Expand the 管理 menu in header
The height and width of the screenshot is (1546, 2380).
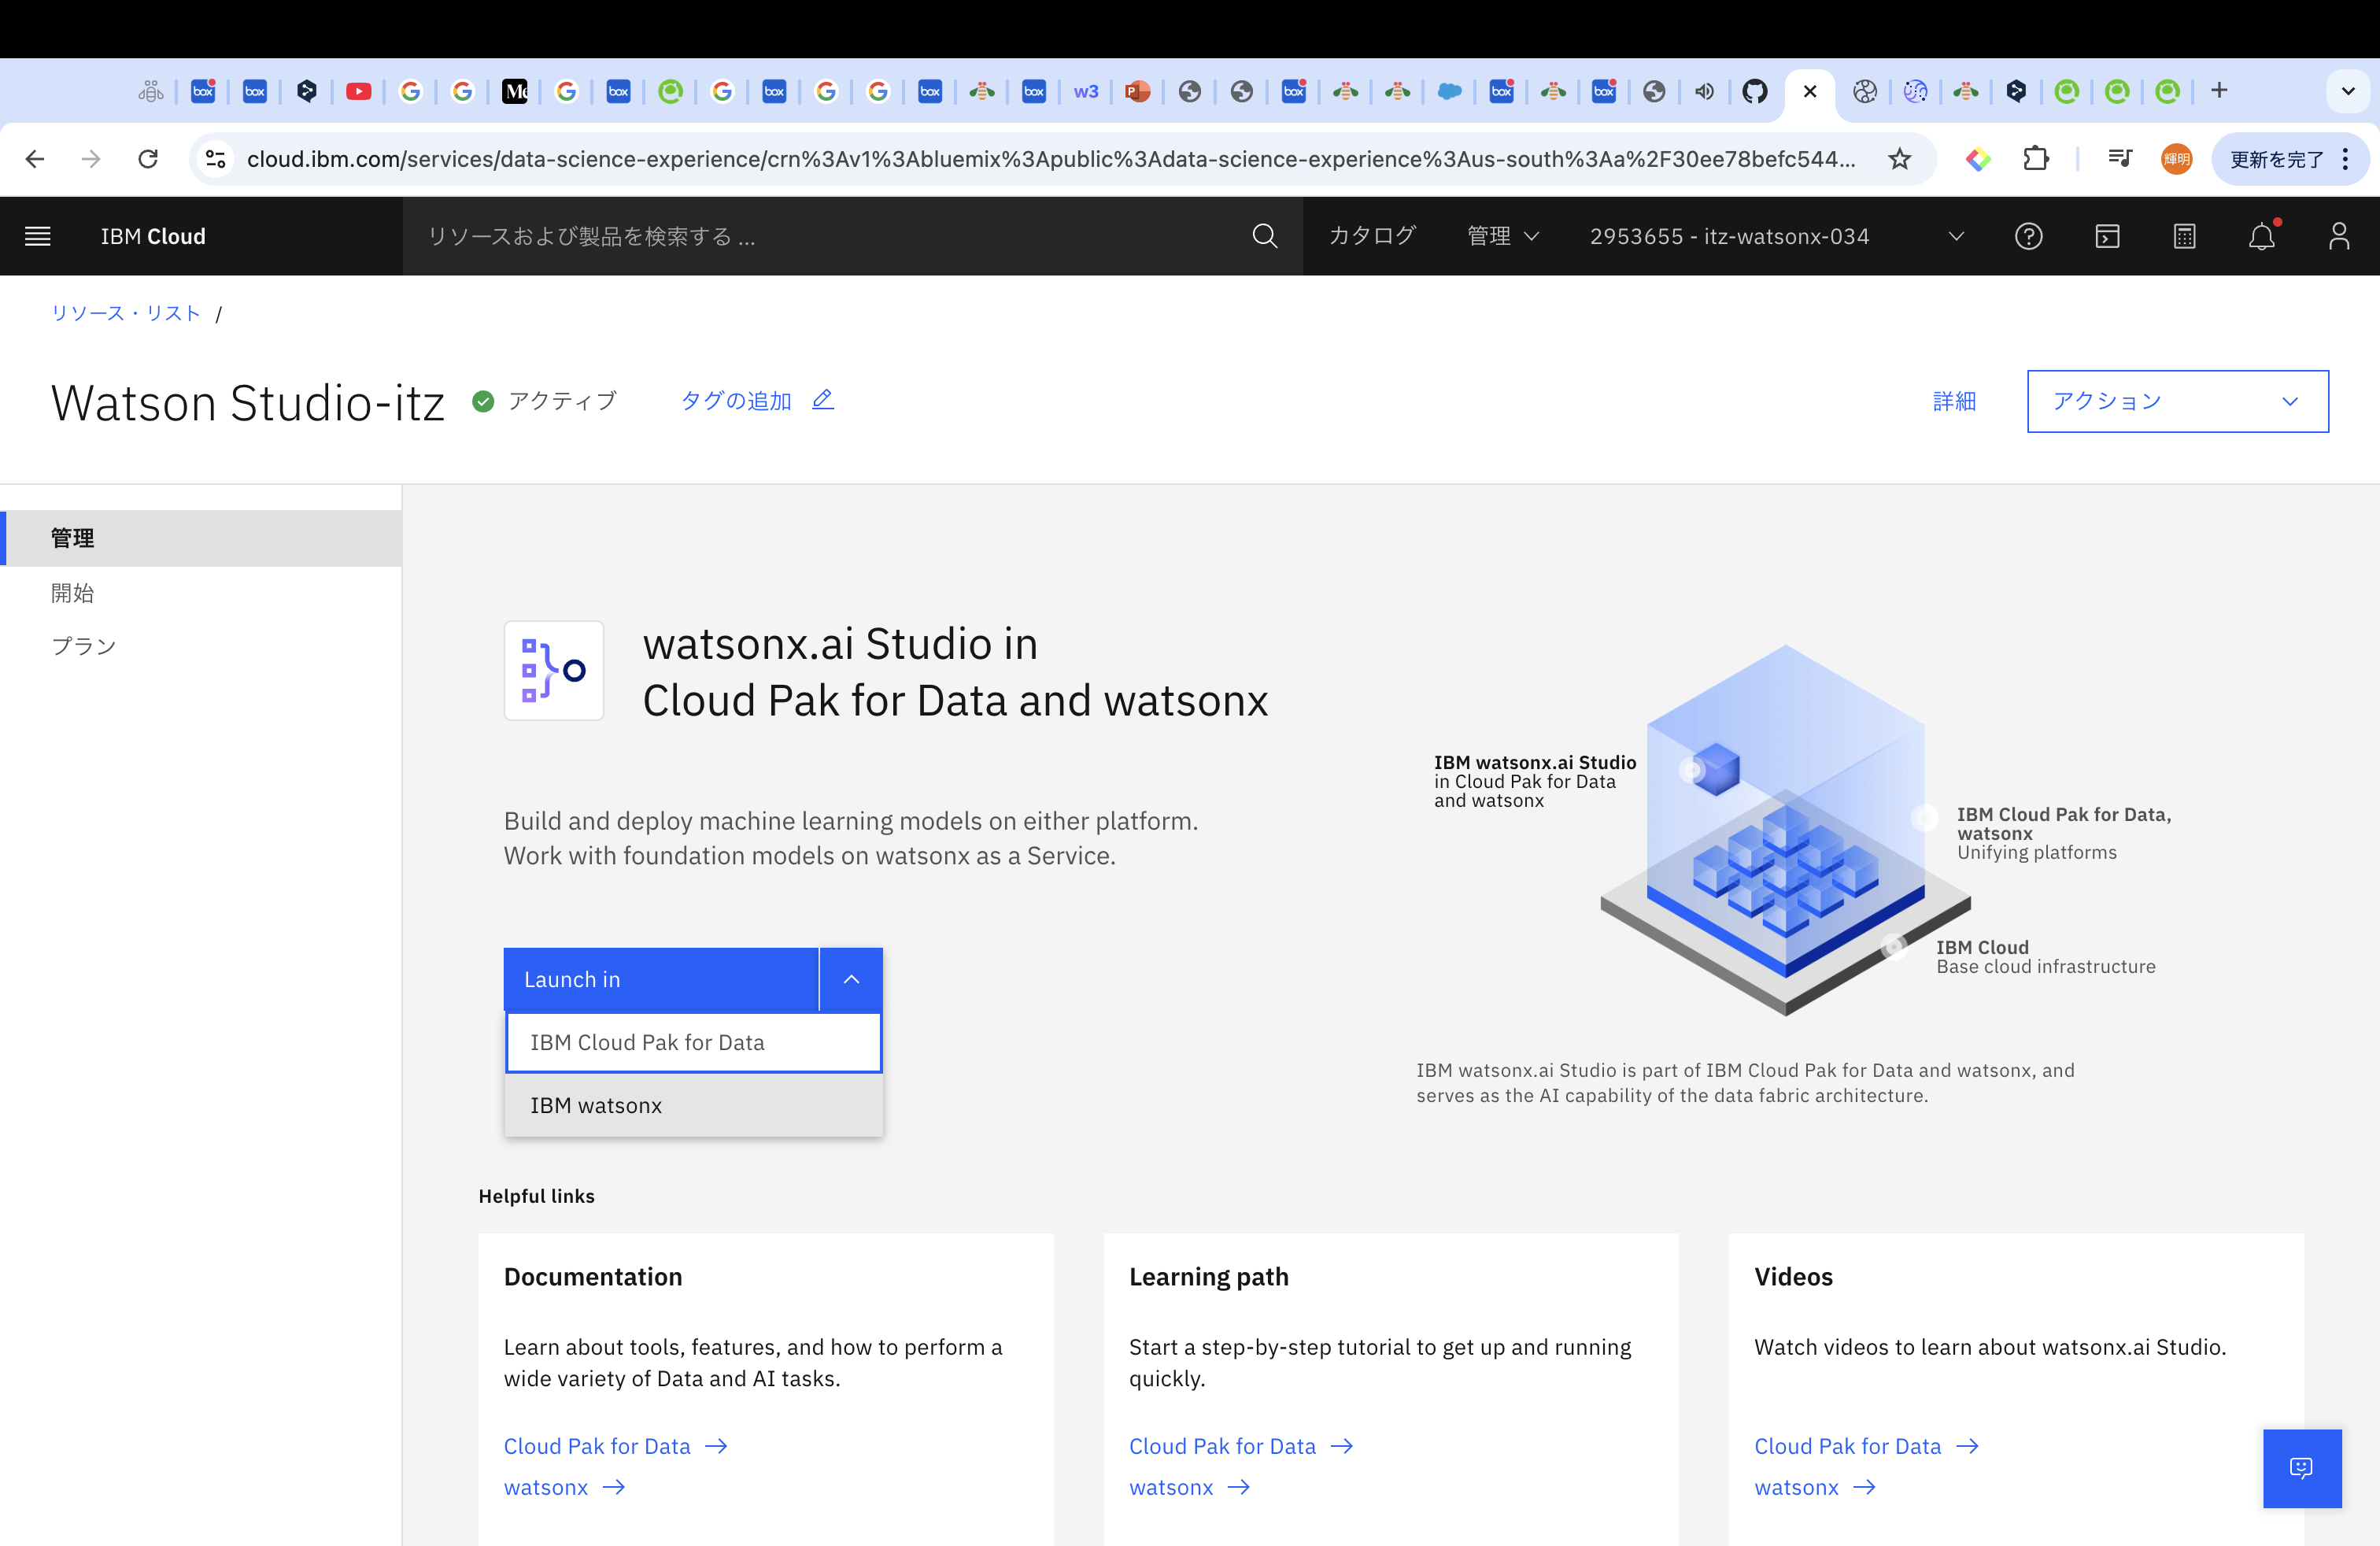(1502, 236)
